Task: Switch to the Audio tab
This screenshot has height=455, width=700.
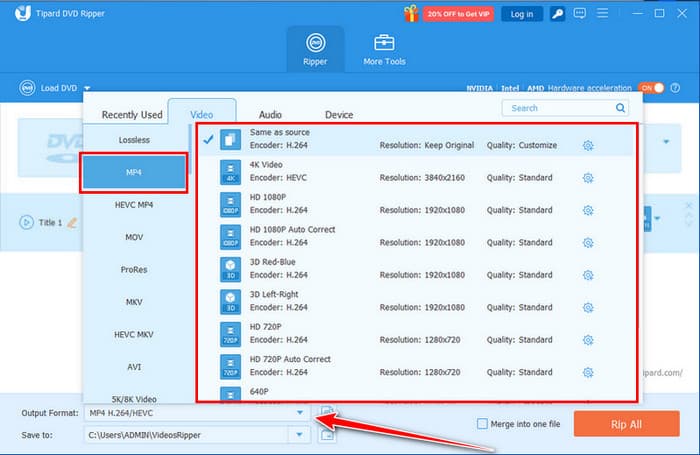Action: [270, 115]
